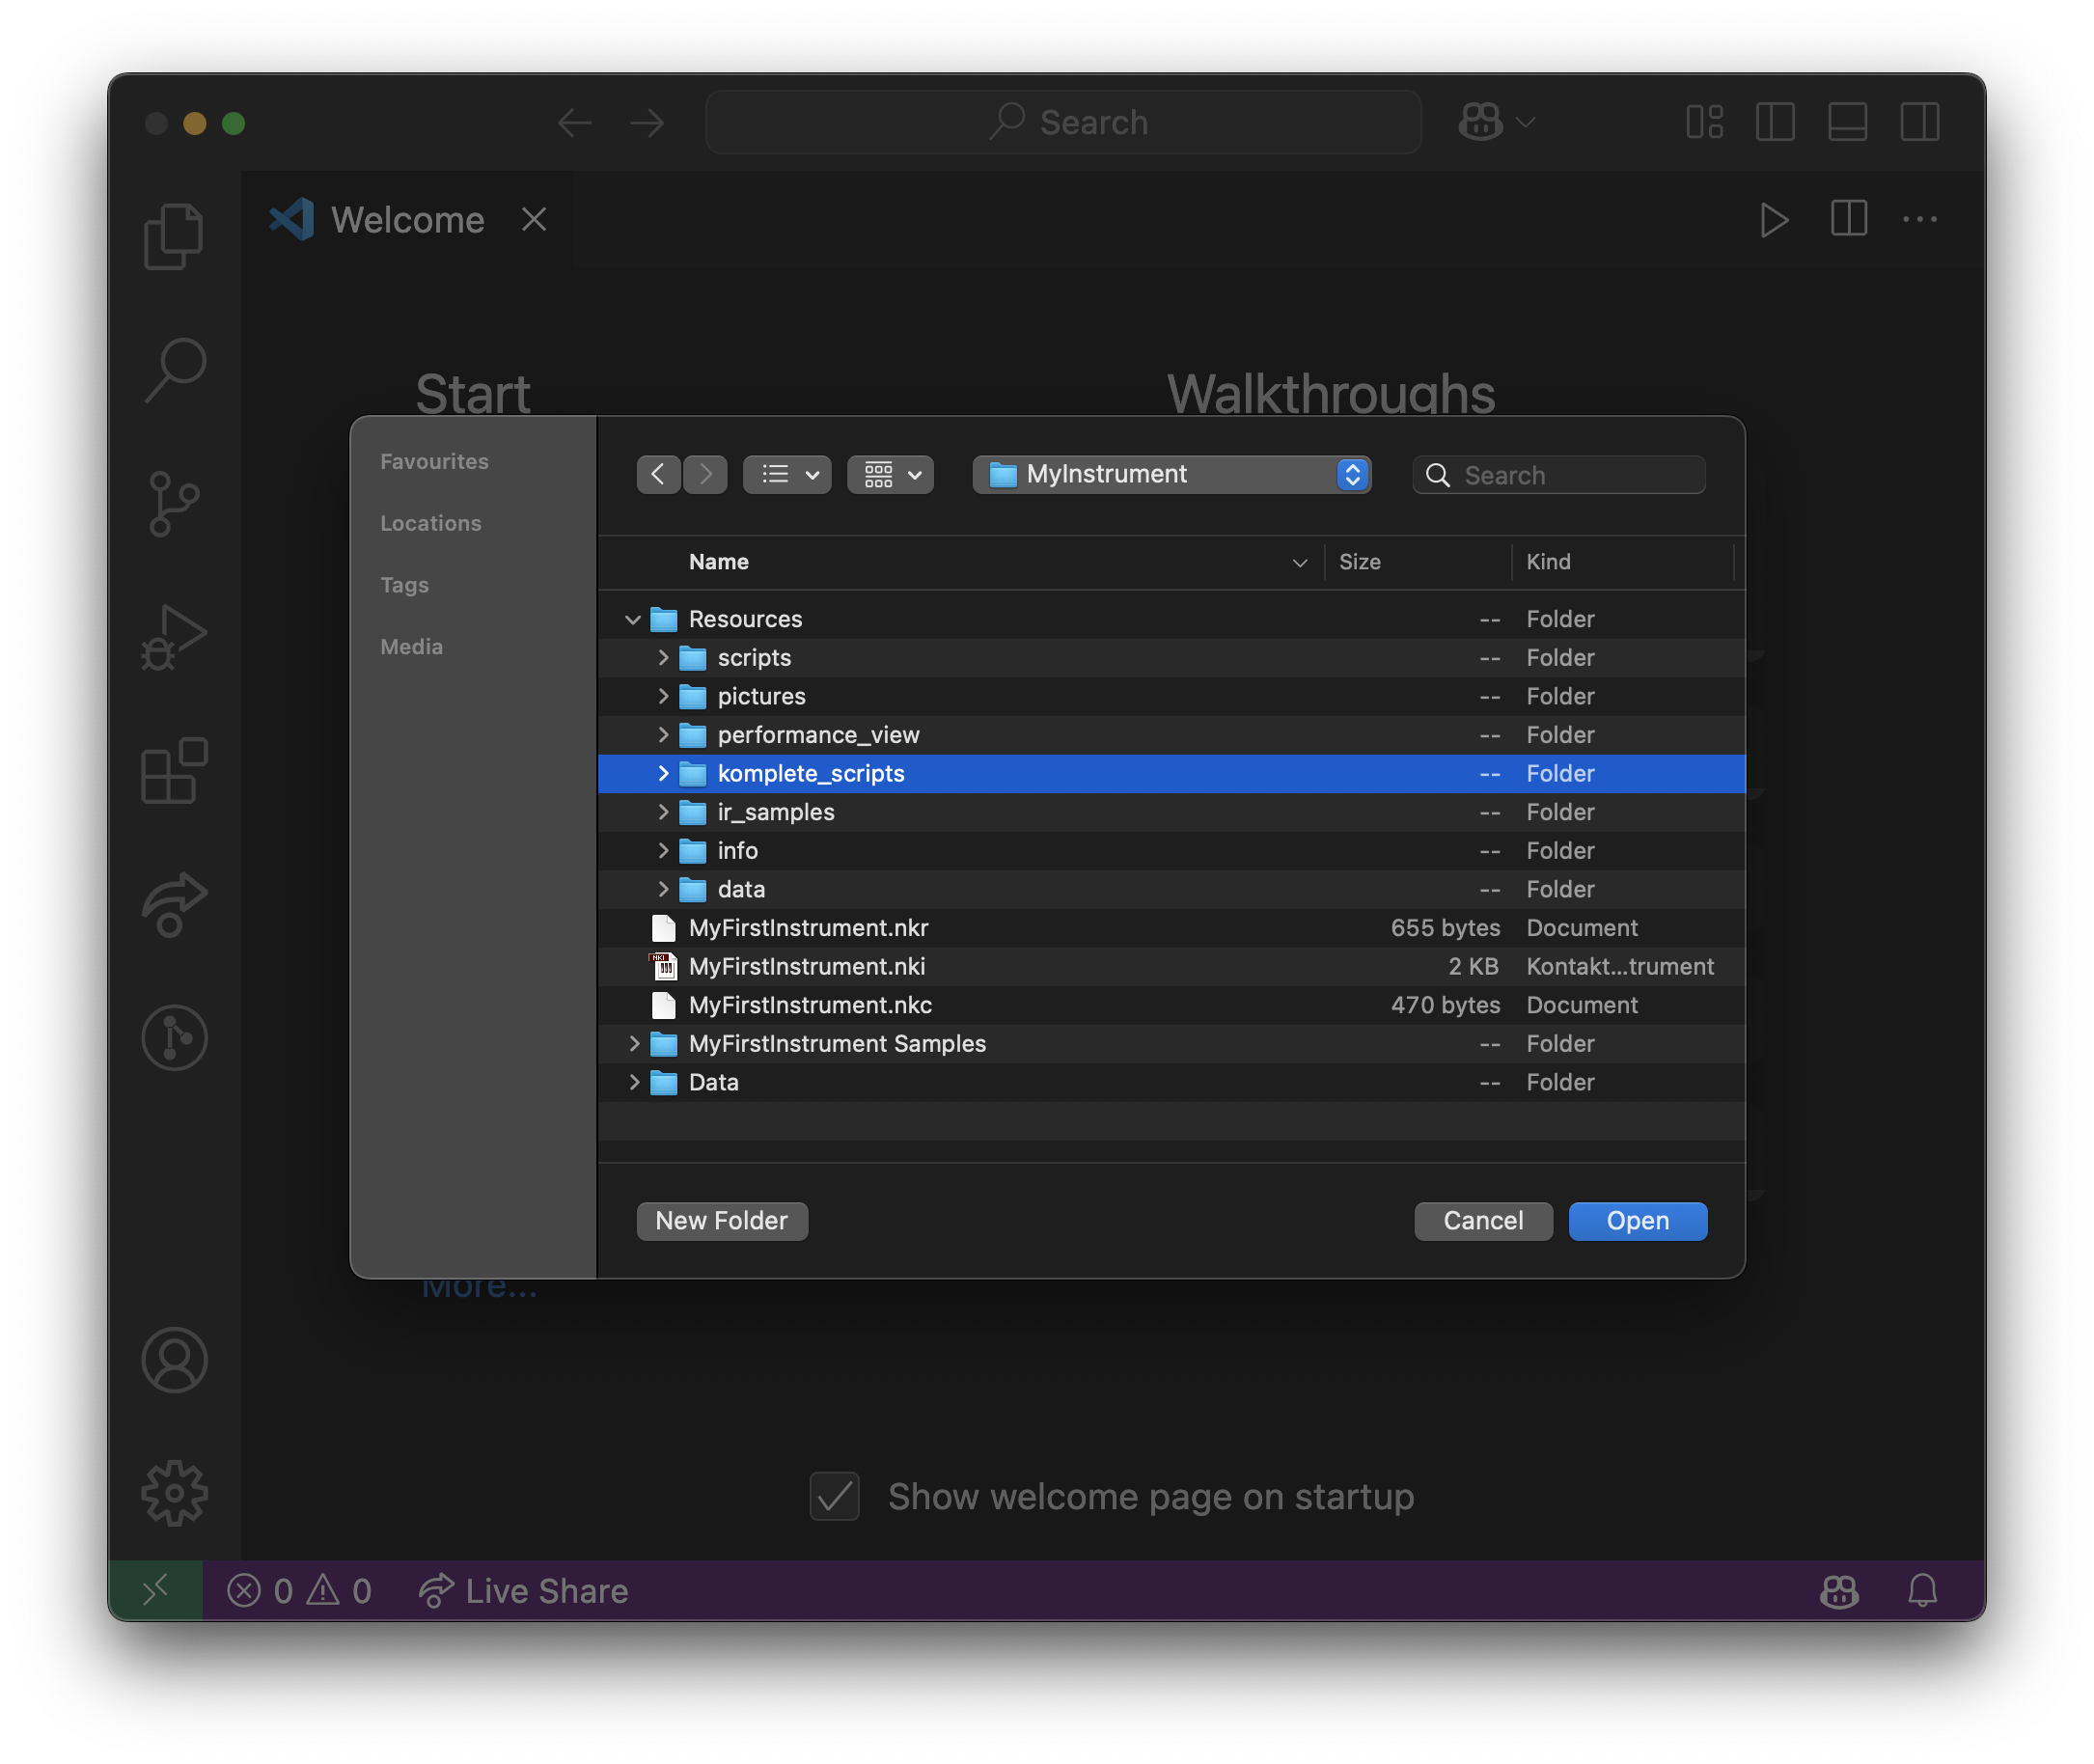The image size is (2094, 1764).
Task: Open Manage gear in activity bar
Action: pos(174,1493)
